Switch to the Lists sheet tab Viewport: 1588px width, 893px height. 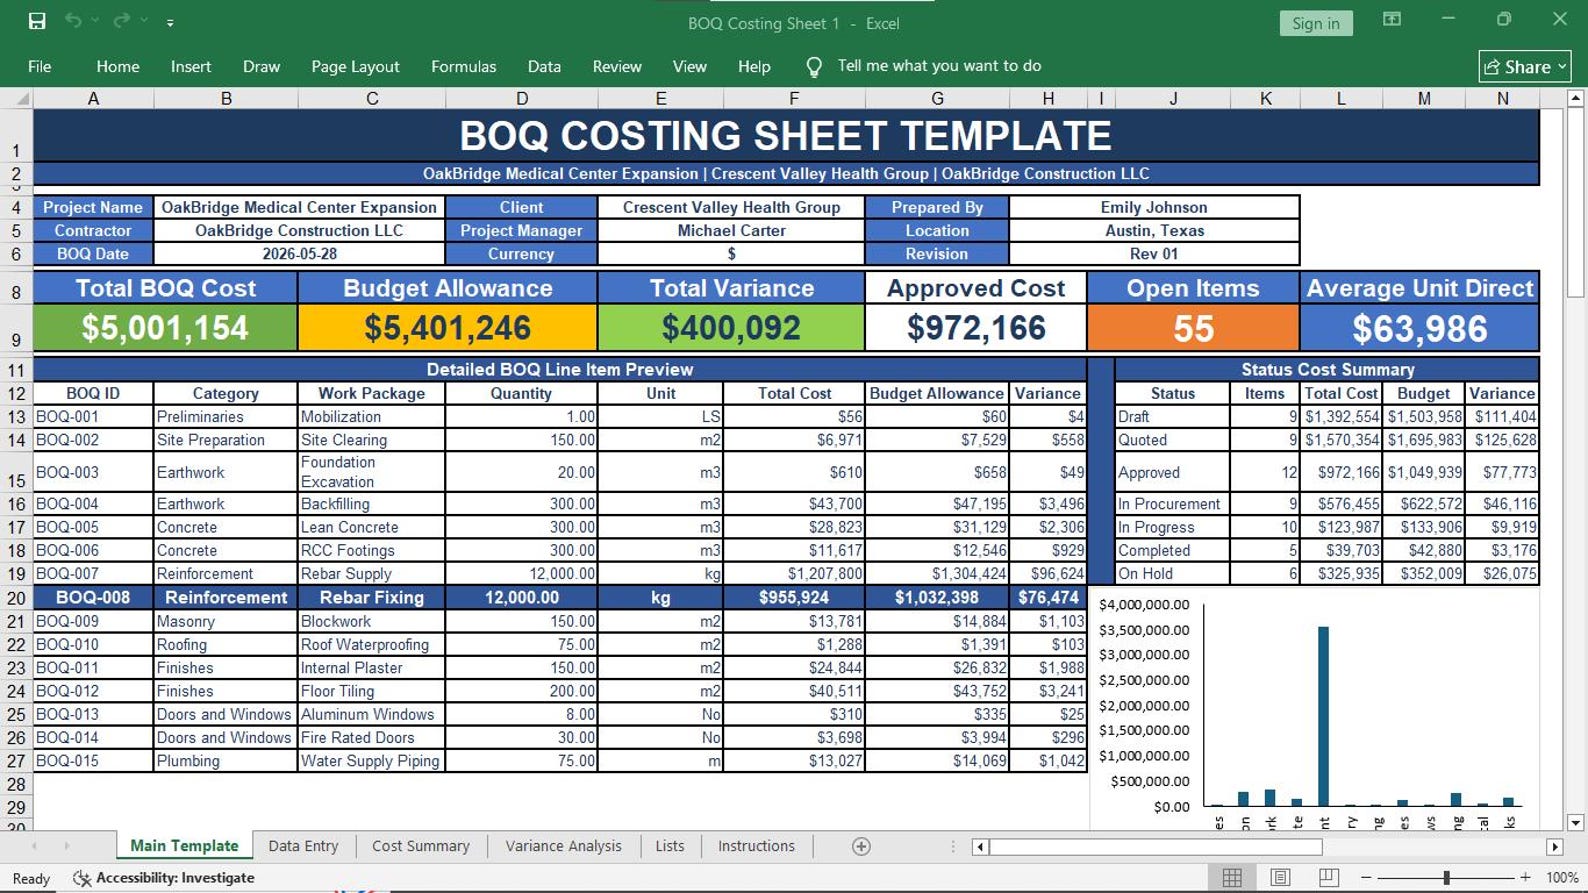(x=670, y=846)
